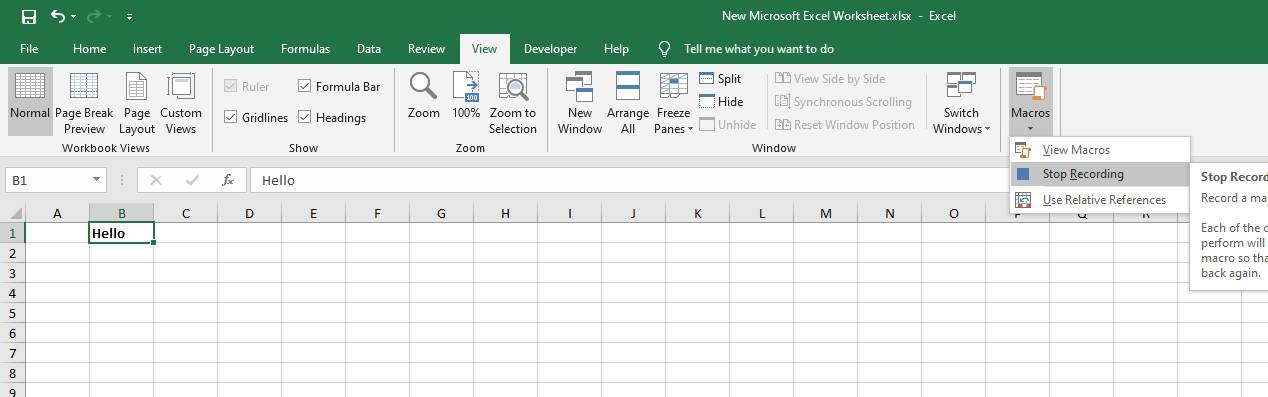This screenshot has height=397, width=1268.
Task: Select column K header
Action: [697, 213]
